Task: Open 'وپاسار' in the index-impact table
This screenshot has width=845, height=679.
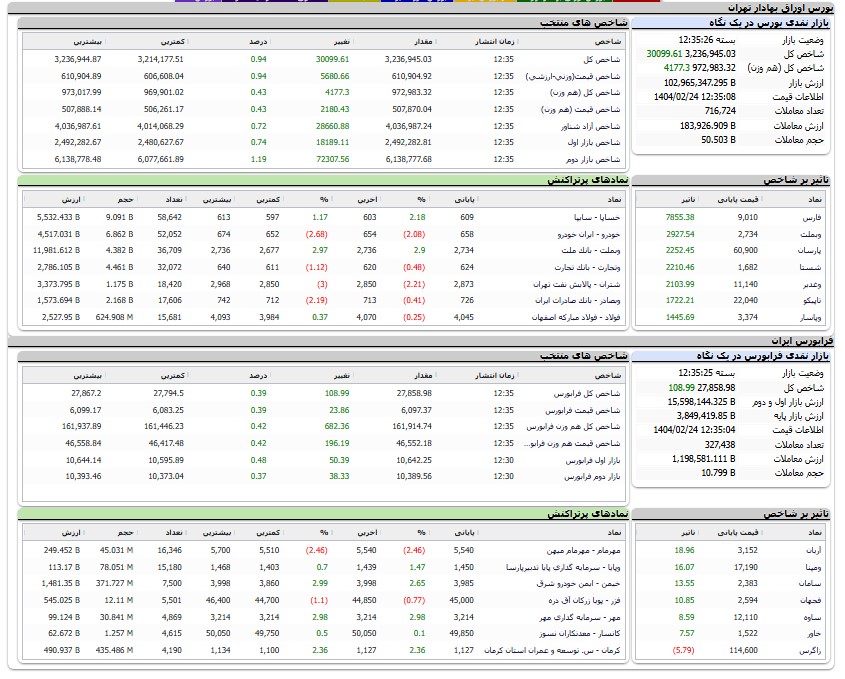Action: (x=811, y=317)
